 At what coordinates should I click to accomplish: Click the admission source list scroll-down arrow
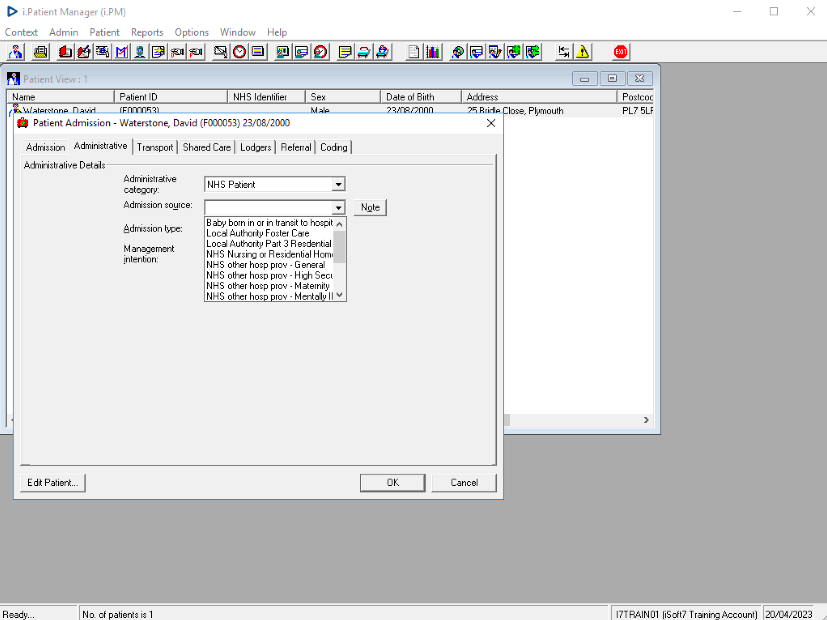(340, 296)
